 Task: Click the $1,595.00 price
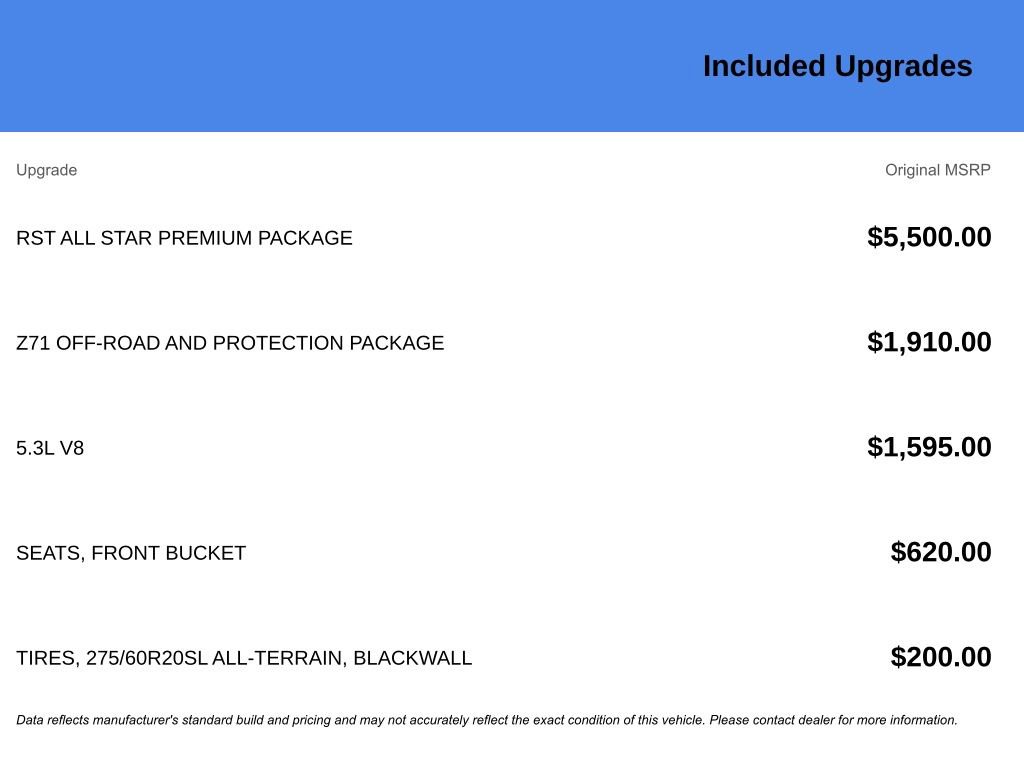(x=929, y=447)
